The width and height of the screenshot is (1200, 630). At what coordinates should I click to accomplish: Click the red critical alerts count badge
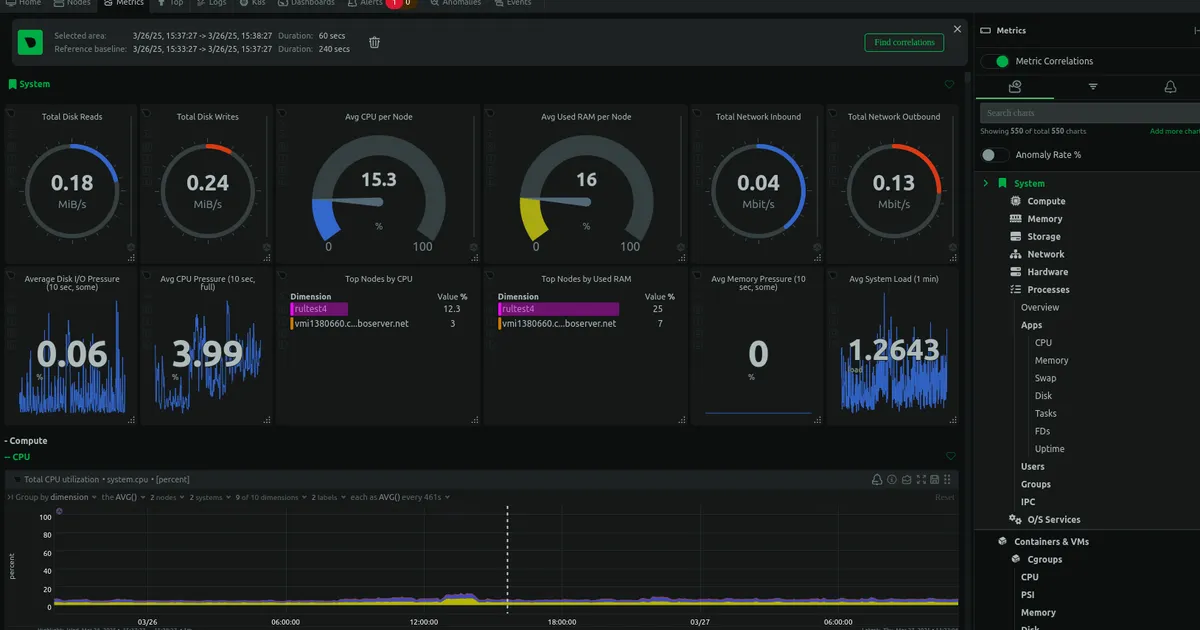[393, 4]
